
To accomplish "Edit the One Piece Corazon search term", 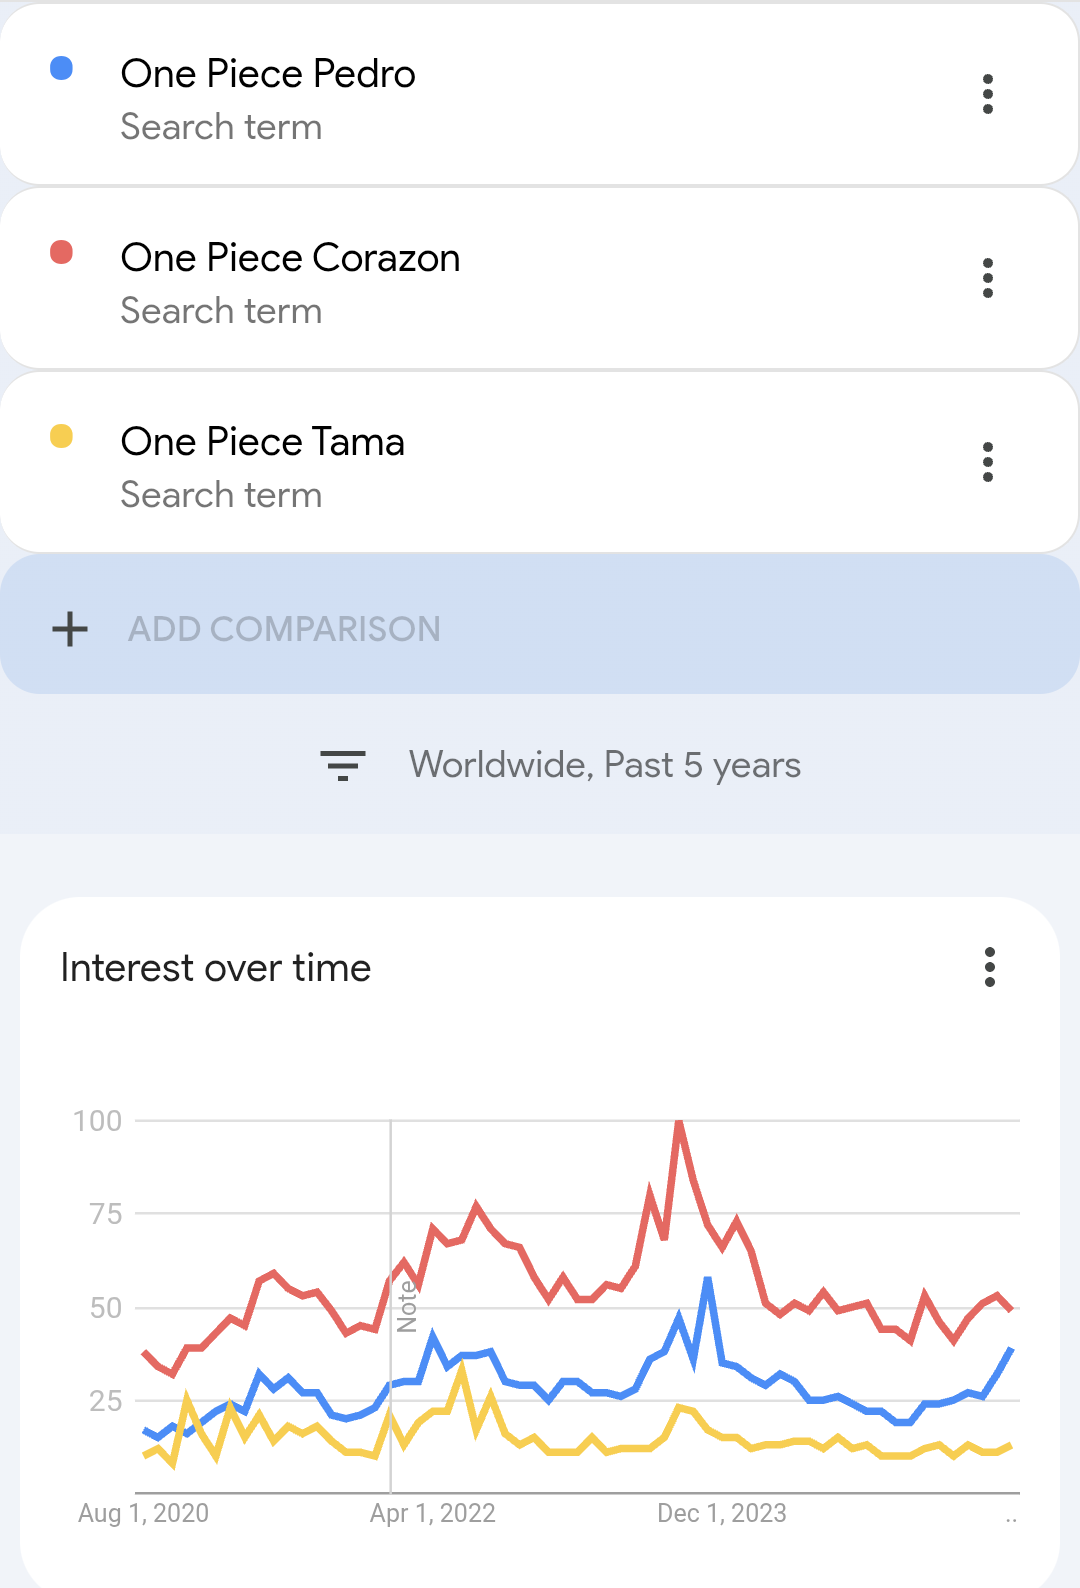I will [x=290, y=258].
